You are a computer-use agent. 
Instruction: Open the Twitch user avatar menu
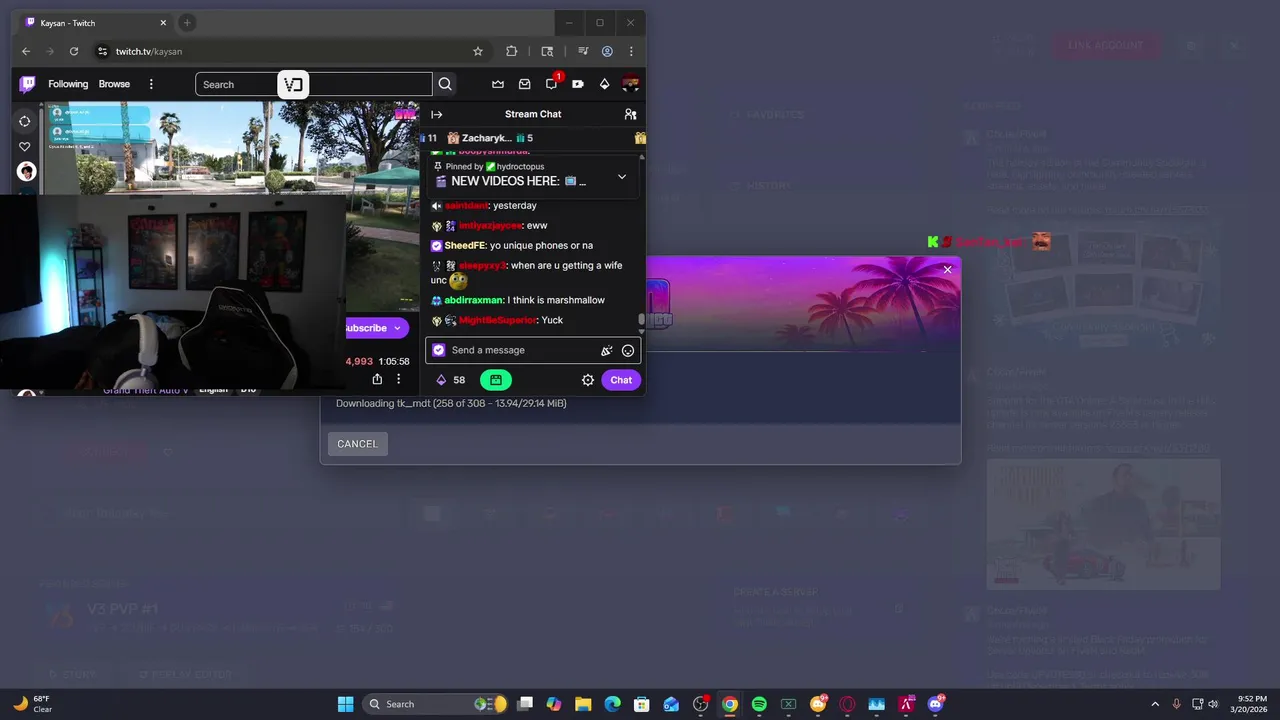[x=630, y=84]
